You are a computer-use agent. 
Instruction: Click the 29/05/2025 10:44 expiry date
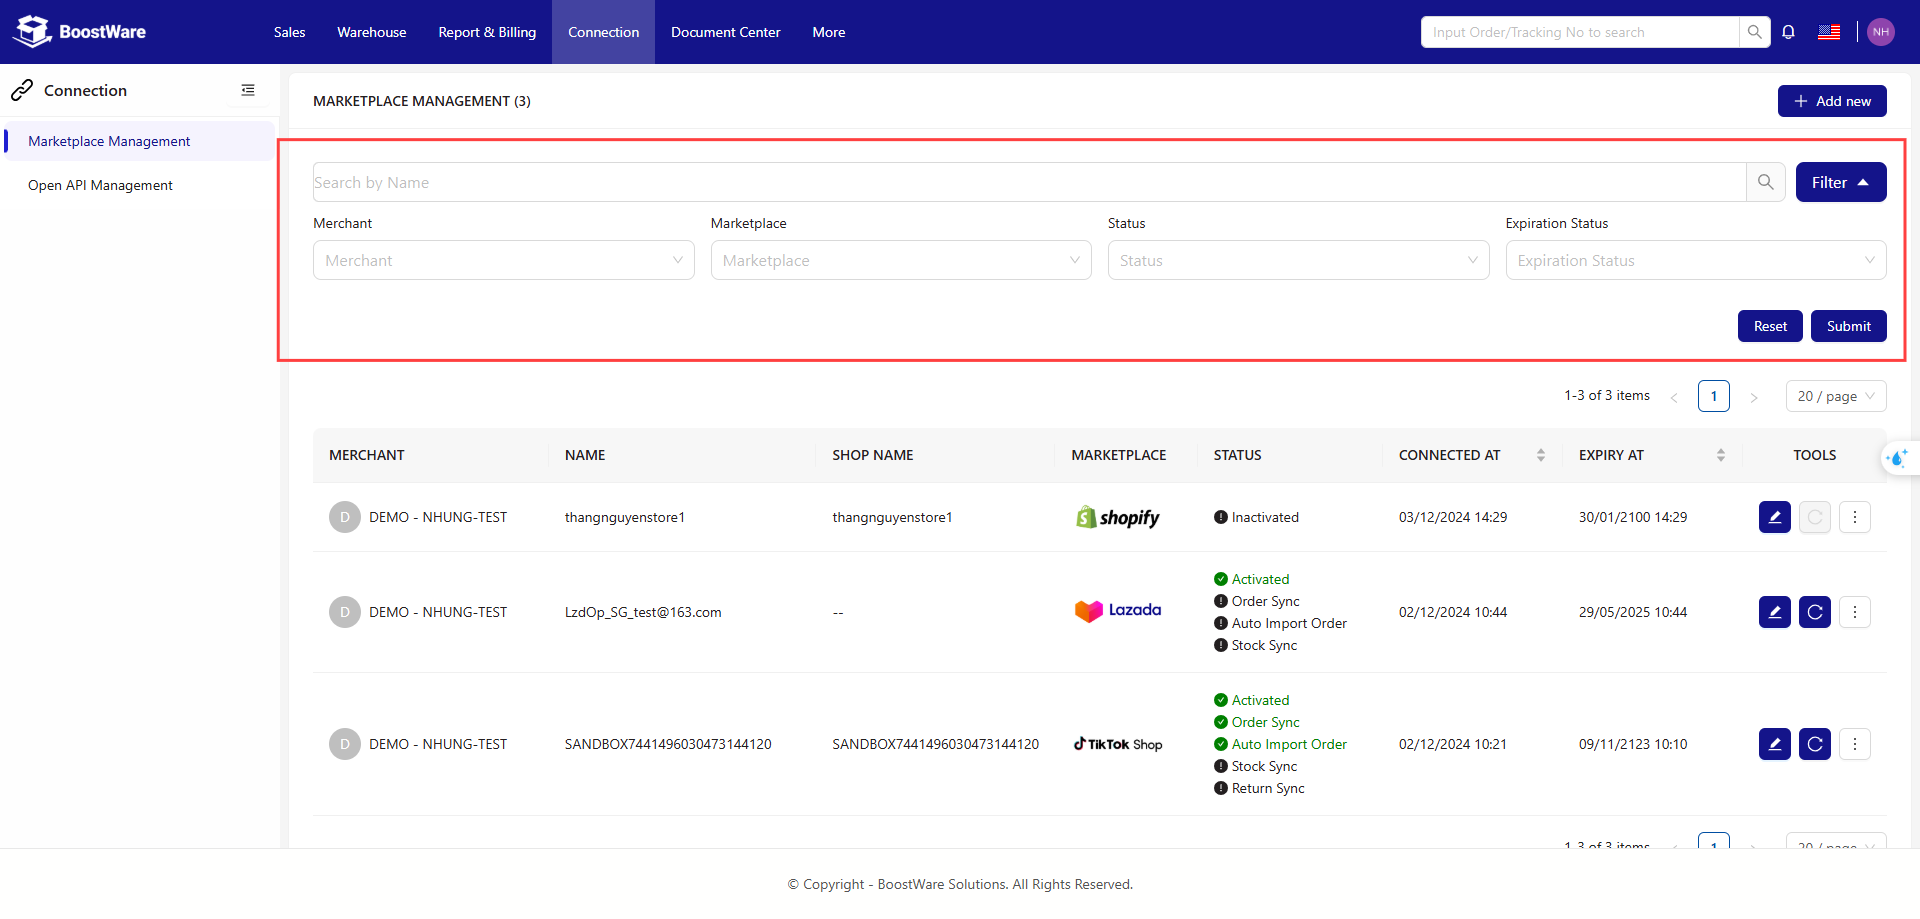pyautogui.click(x=1632, y=612)
